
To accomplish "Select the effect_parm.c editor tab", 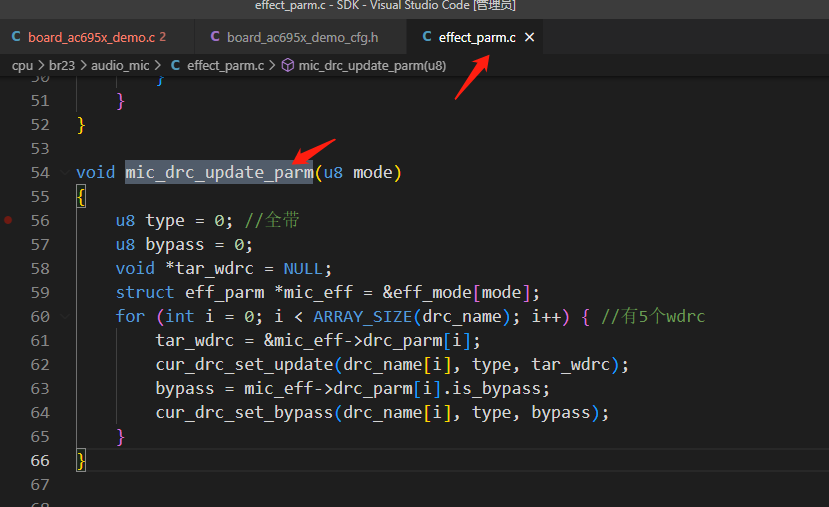I will [476, 37].
